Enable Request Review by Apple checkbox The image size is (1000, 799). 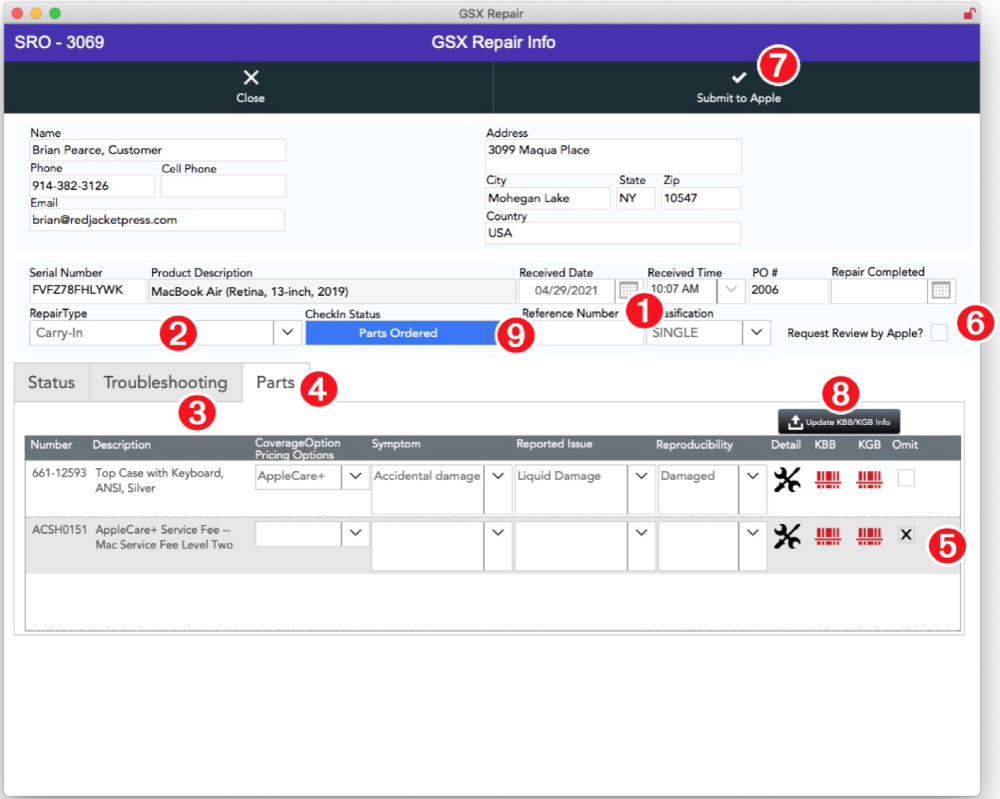tap(939, 333)
